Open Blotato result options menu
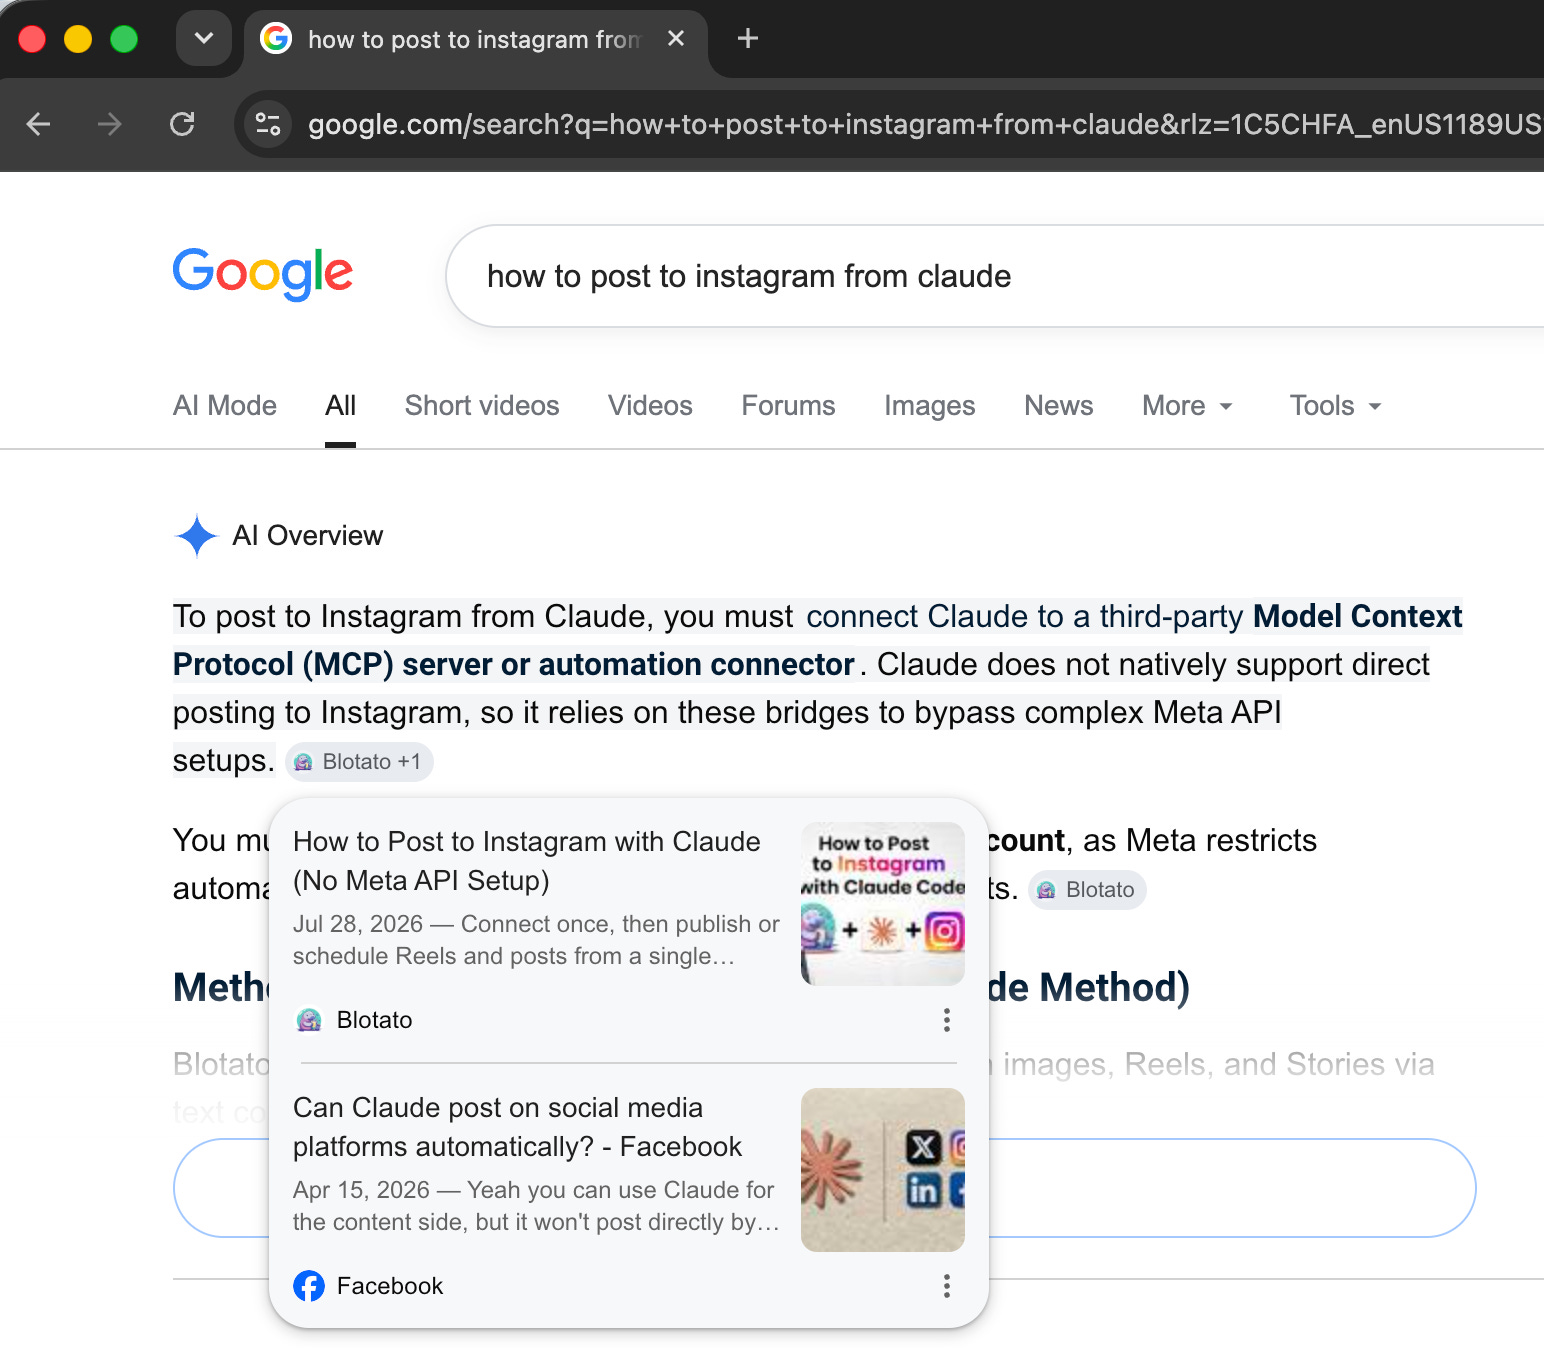1544x1350 pixels. tap(946, 1020)
